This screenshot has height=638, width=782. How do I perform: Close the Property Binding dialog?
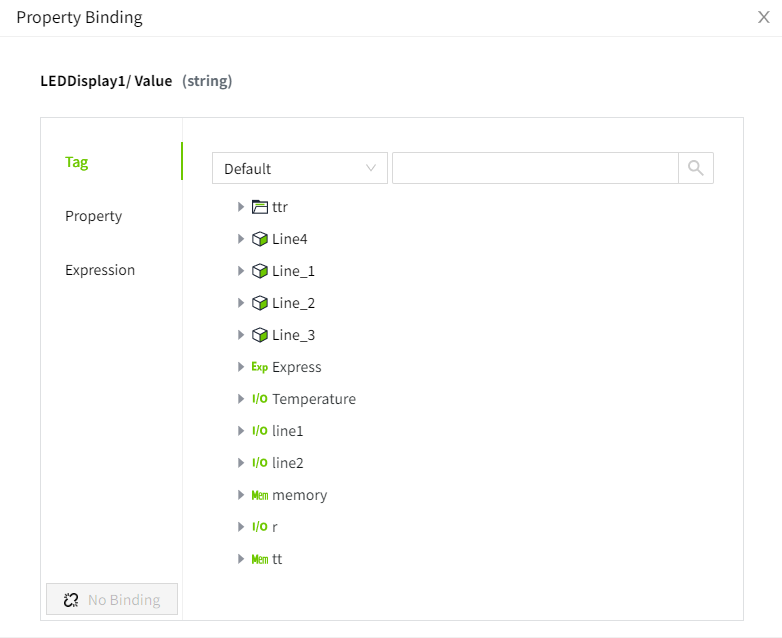[x=764, y=17]
